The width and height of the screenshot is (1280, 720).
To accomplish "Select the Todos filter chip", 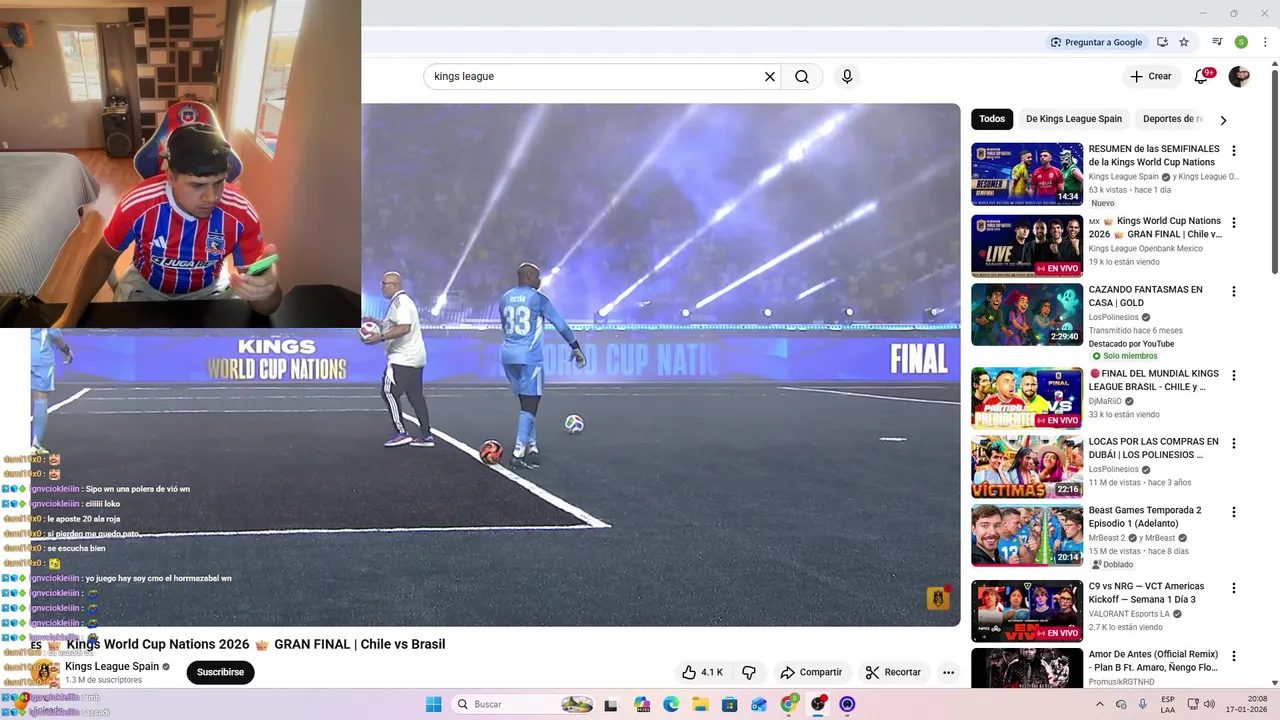I will tap(992, 119).
